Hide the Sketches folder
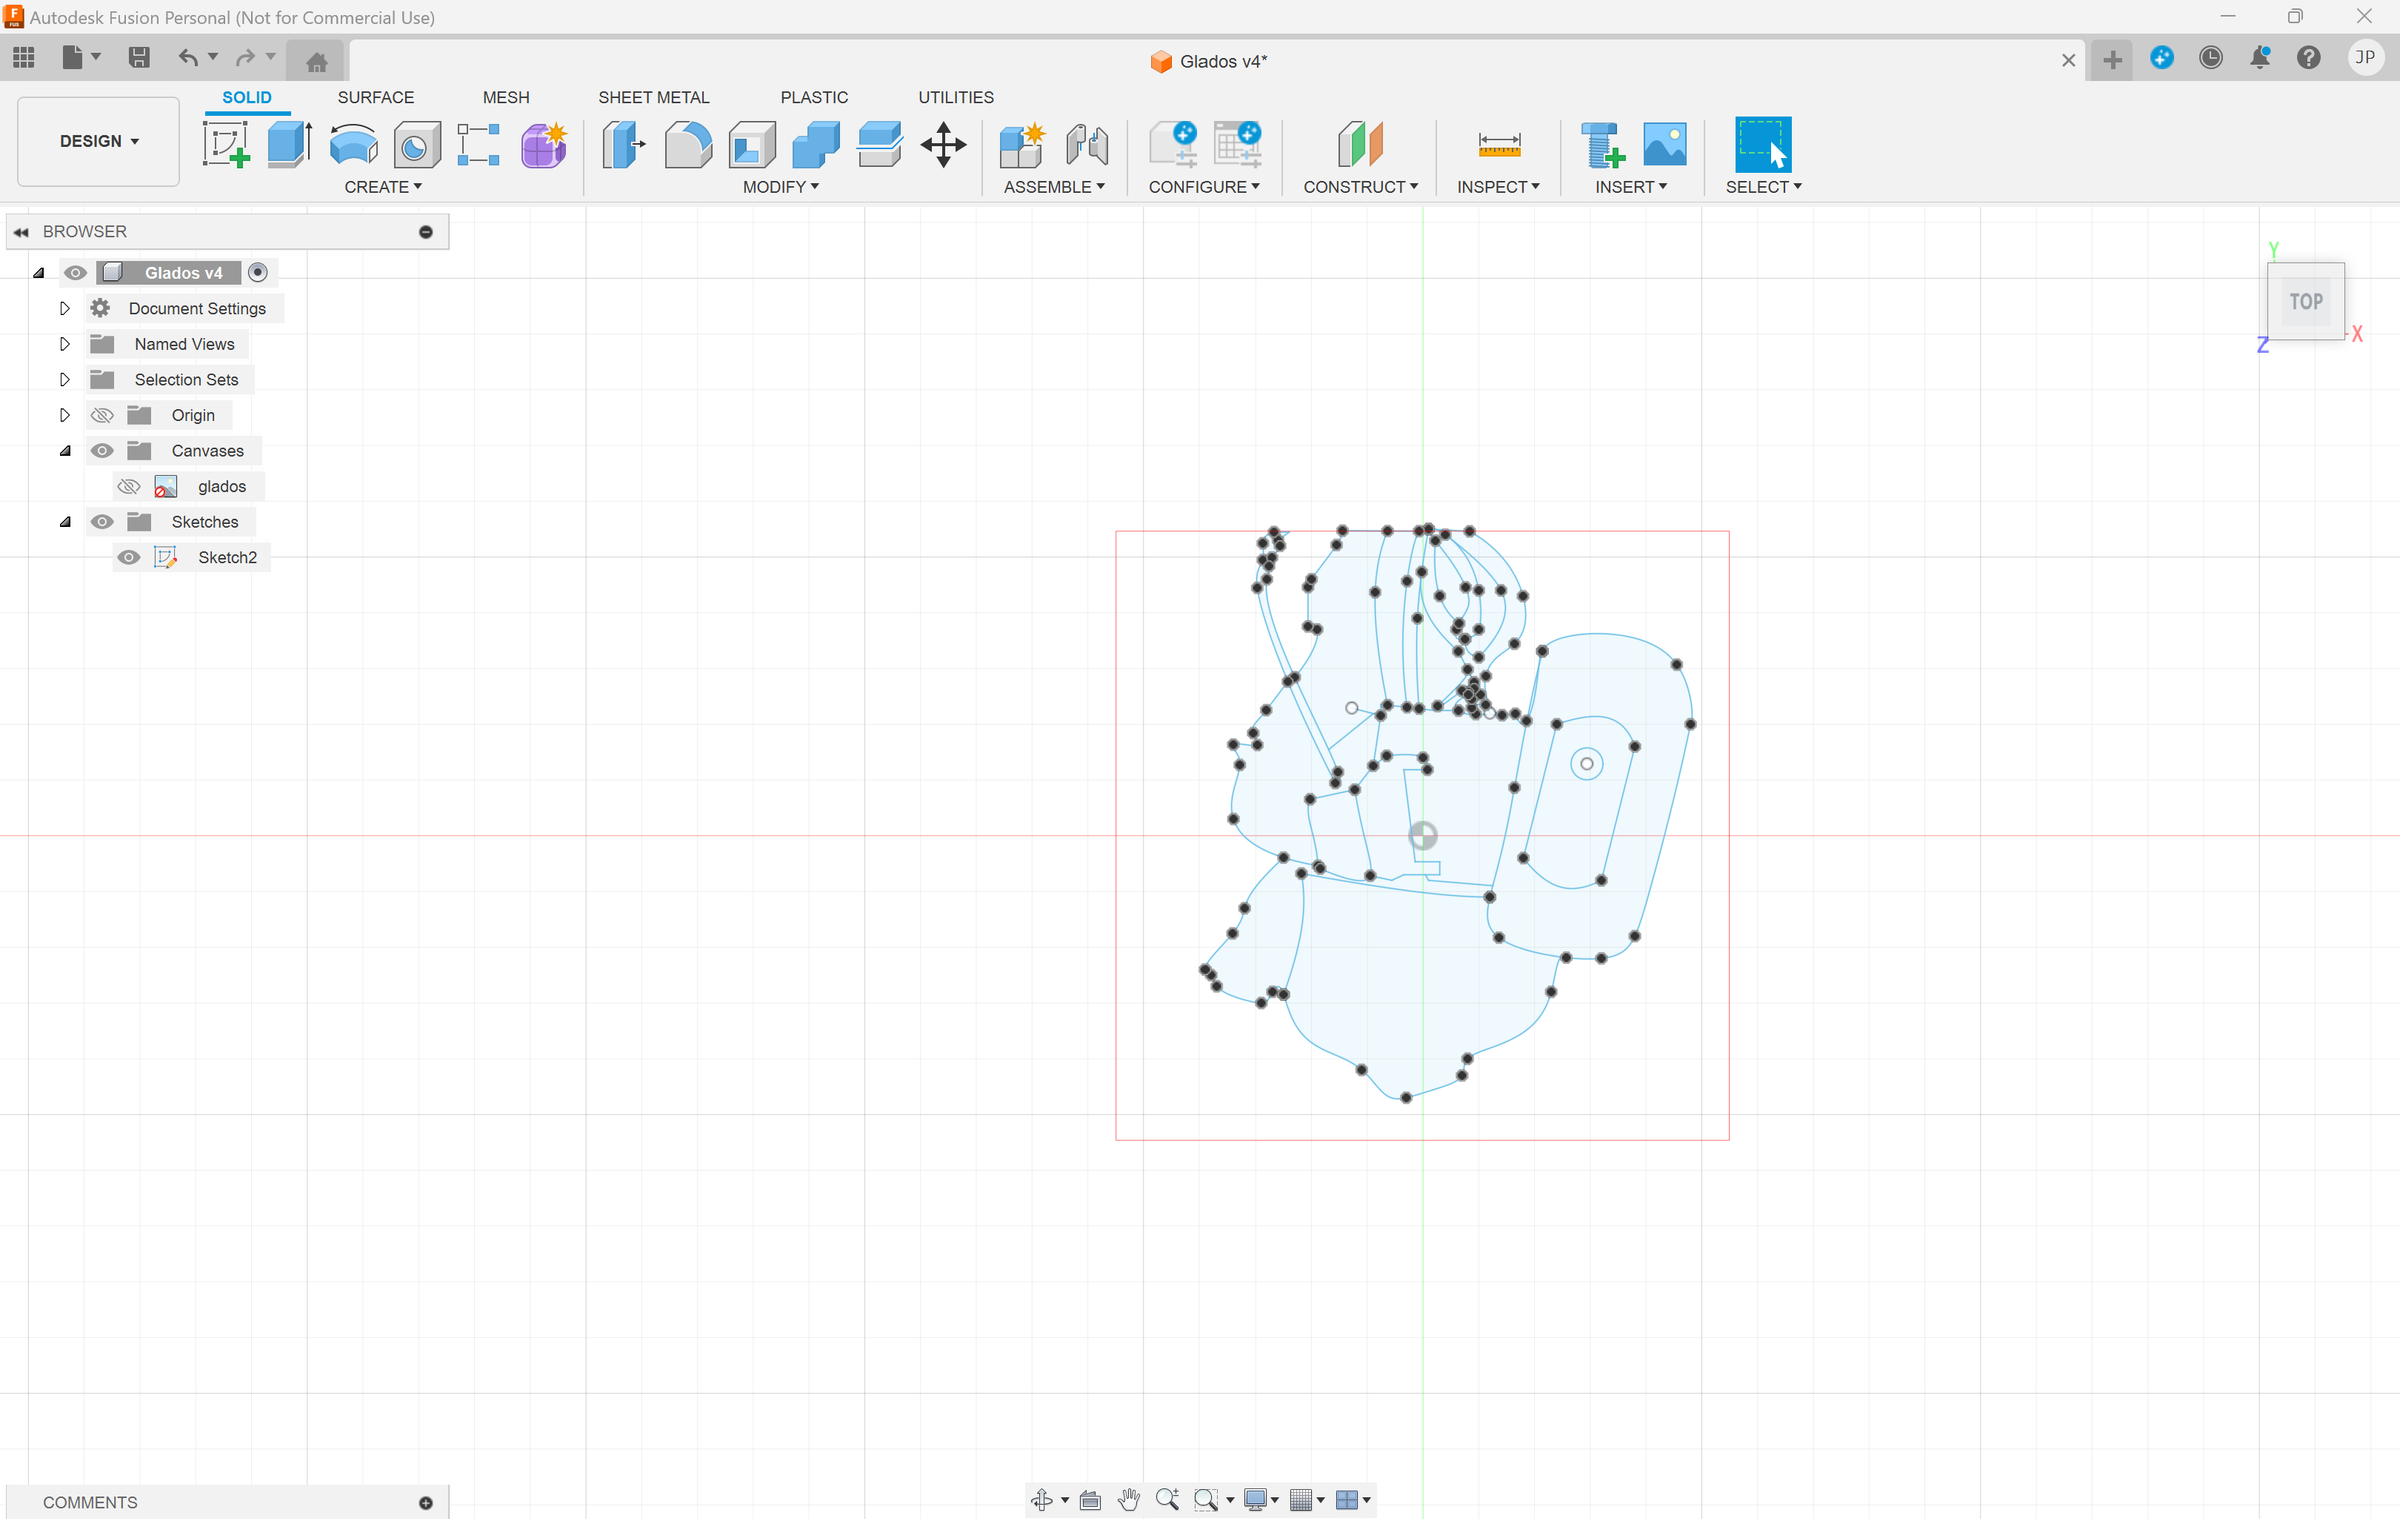The image size is (2400, 1519). tap(102, 522)
